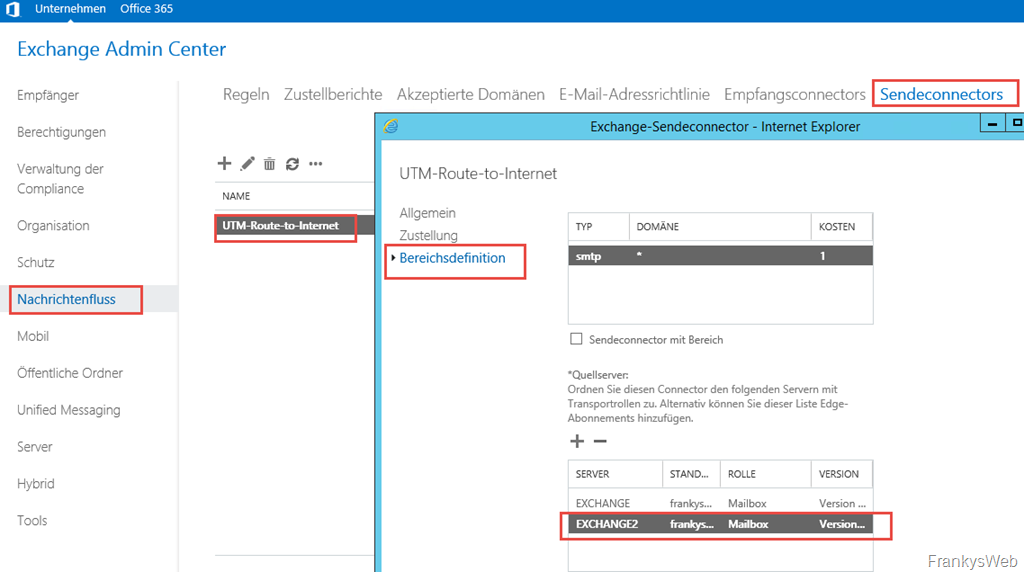Click the Internet Explorer icon in popup title
The width and height of the screenshot is (1024, 572).
(x=391, y=126)
